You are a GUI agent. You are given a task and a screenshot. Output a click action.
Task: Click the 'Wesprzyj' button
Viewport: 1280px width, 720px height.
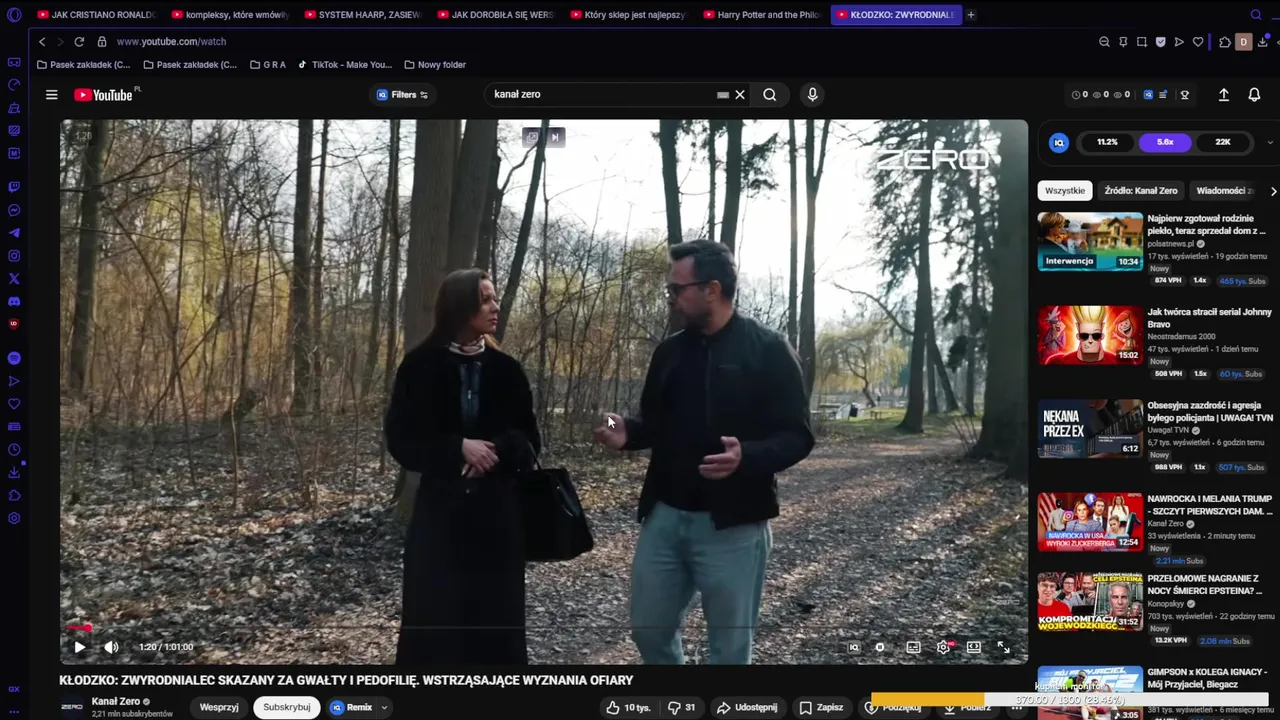click(219, 707)
